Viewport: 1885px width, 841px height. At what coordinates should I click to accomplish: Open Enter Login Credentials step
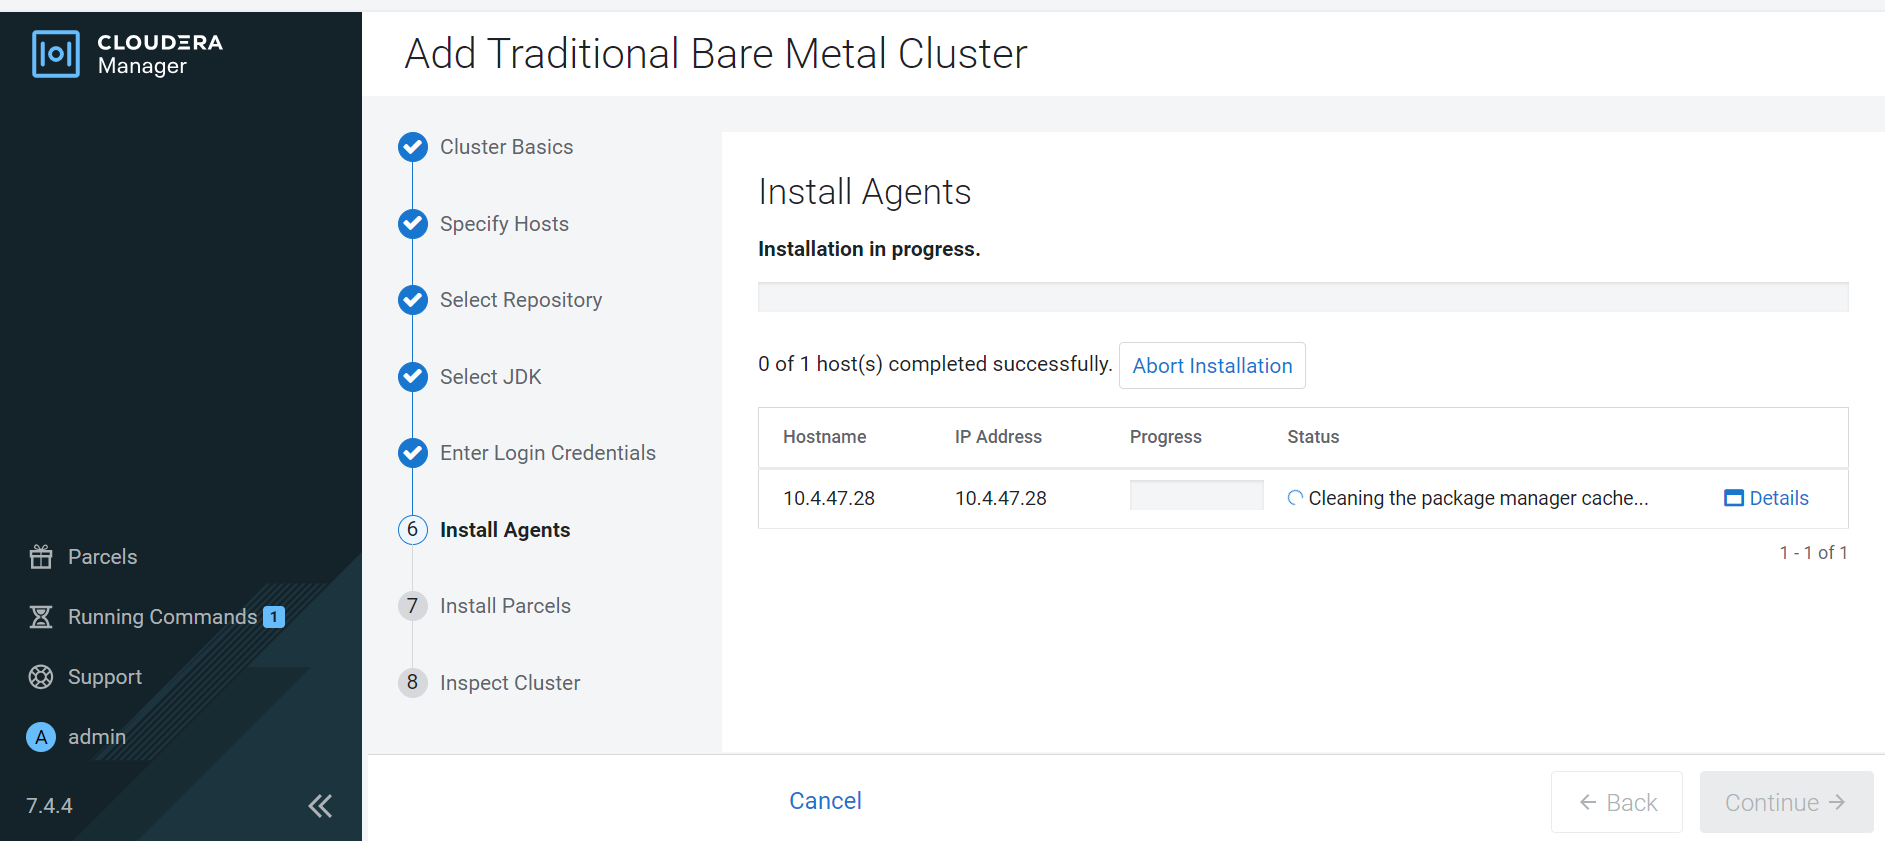tap(547, 453)
